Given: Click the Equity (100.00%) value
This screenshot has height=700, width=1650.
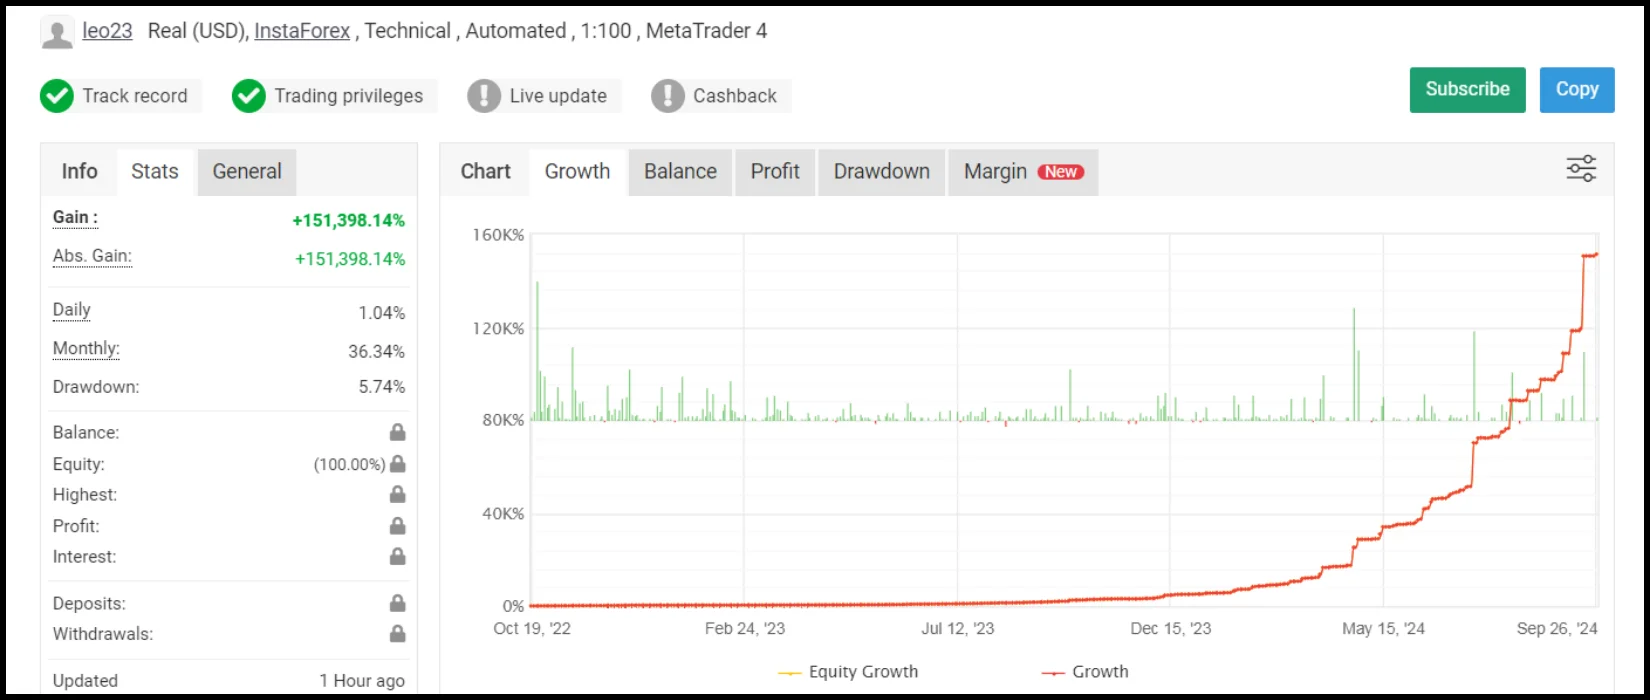Looking at the screenshot, I should 349,464.
